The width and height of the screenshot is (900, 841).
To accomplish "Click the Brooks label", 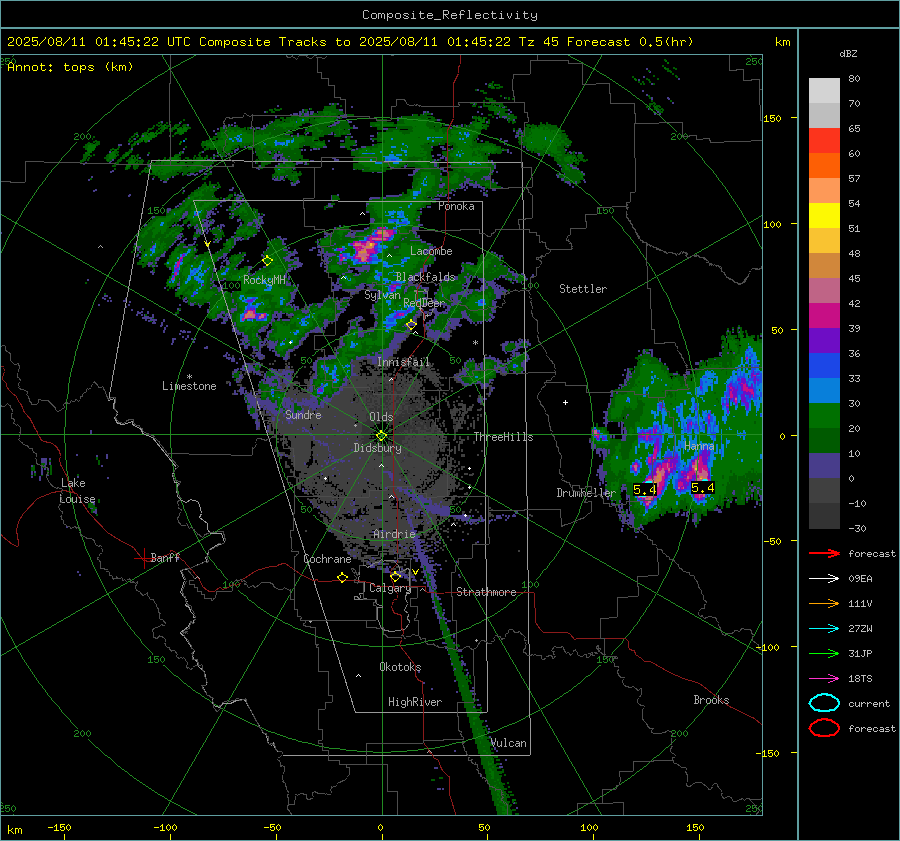I will pos(711,700).
